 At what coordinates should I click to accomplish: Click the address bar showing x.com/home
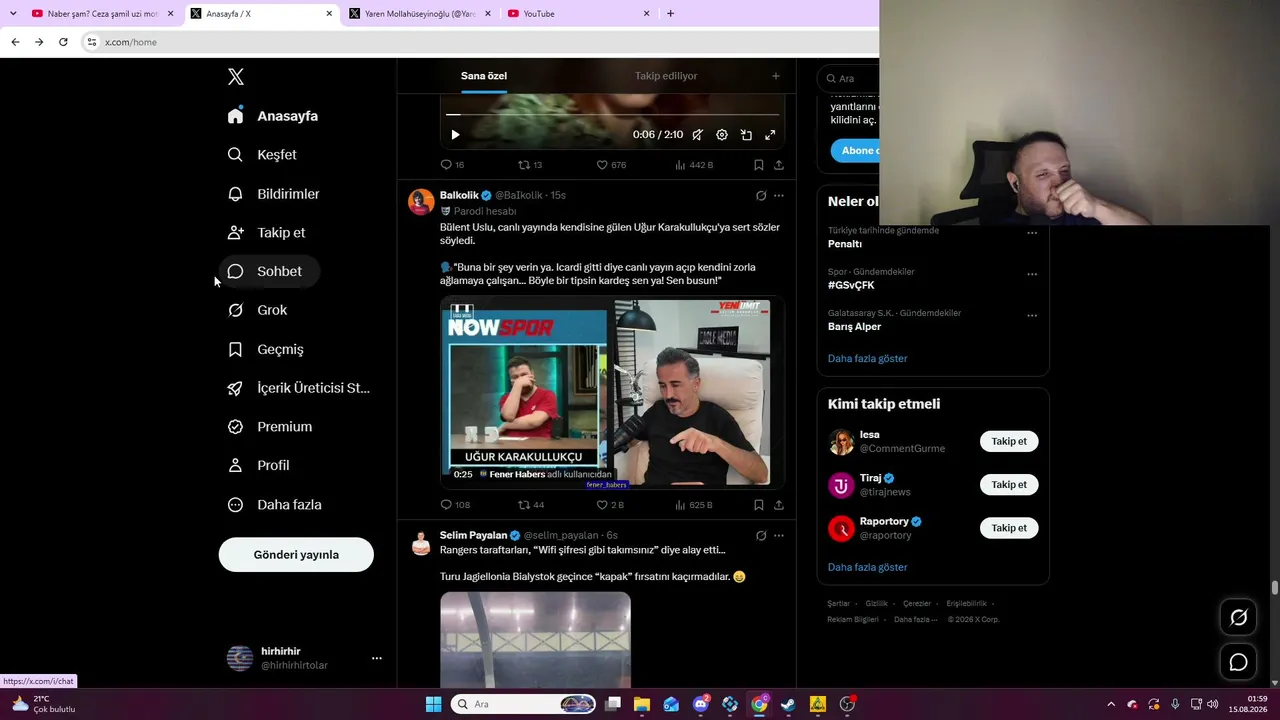point(480,42)
